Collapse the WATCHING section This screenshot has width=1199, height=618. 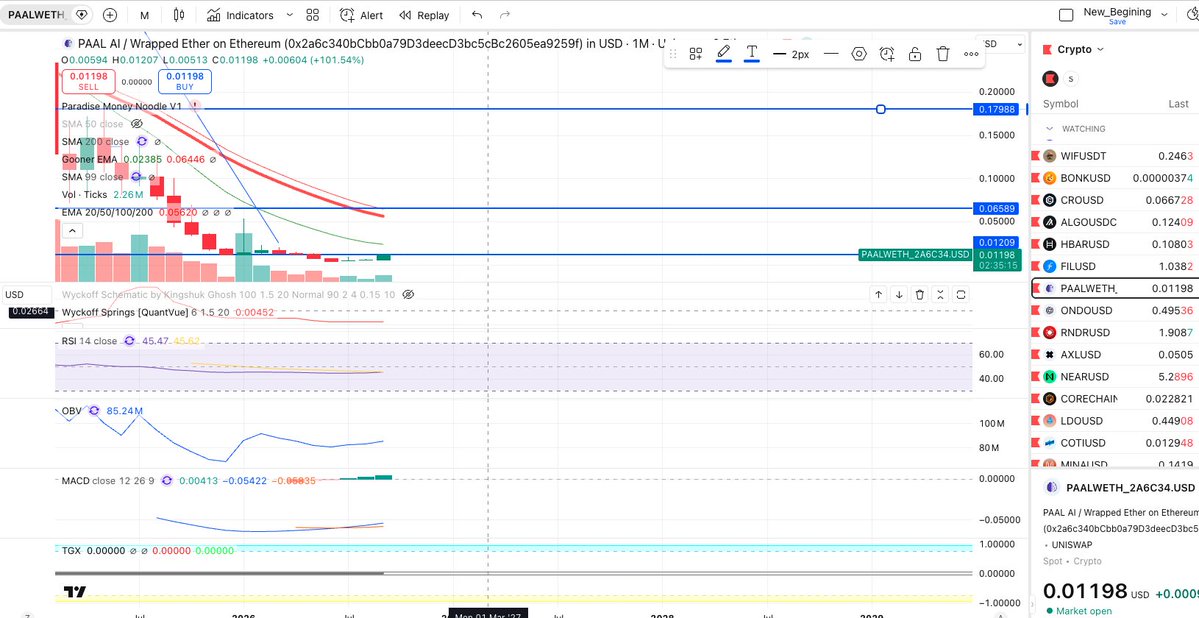coord(1049,128)
